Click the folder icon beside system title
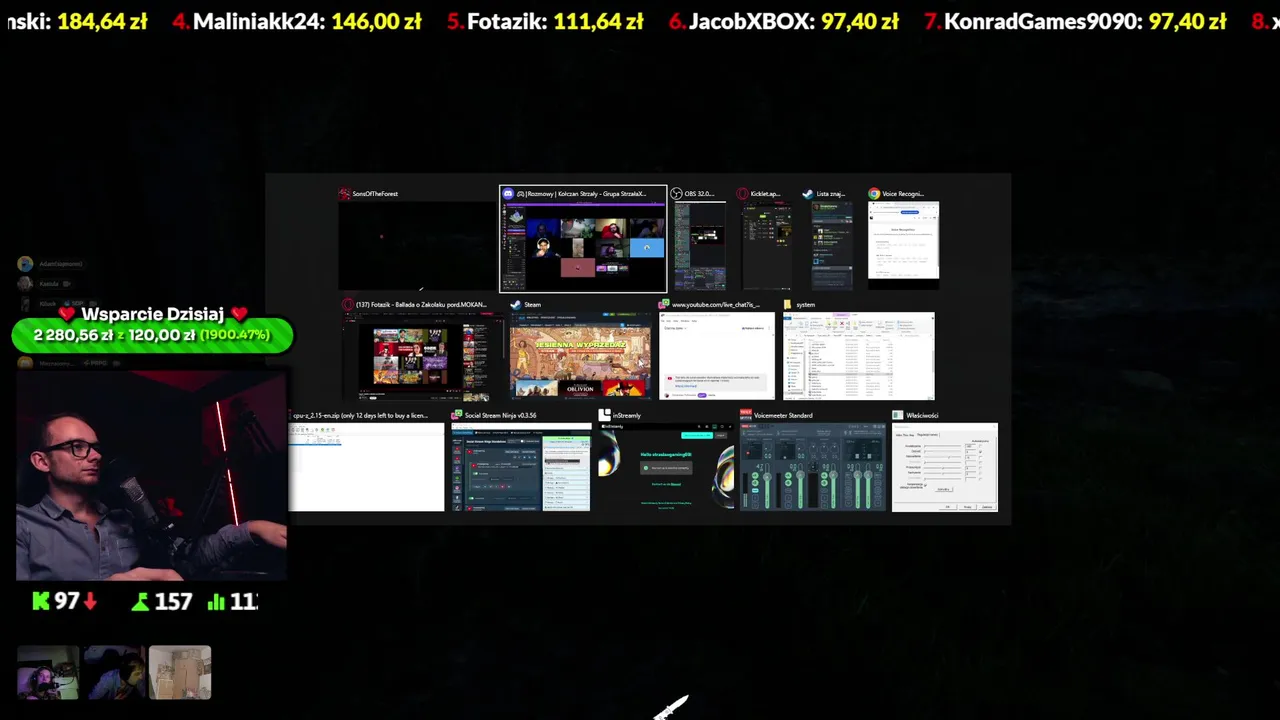This screenshot has width=1280, height=720. 788,305
